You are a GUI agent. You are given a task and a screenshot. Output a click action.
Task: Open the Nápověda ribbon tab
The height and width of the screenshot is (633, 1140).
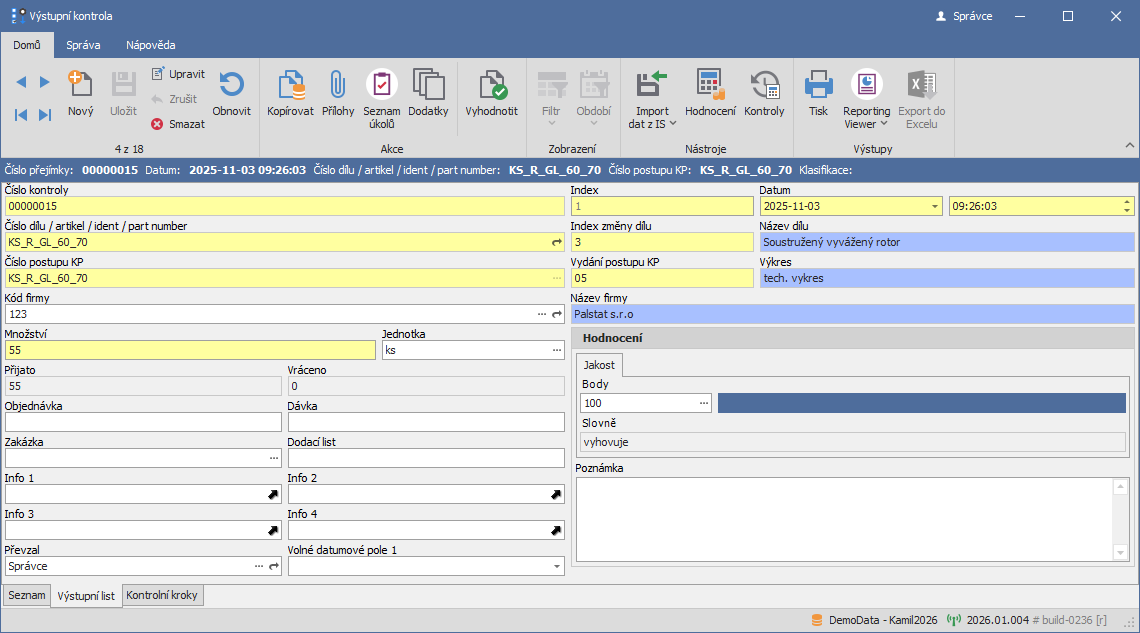click(x=150, y=45)
